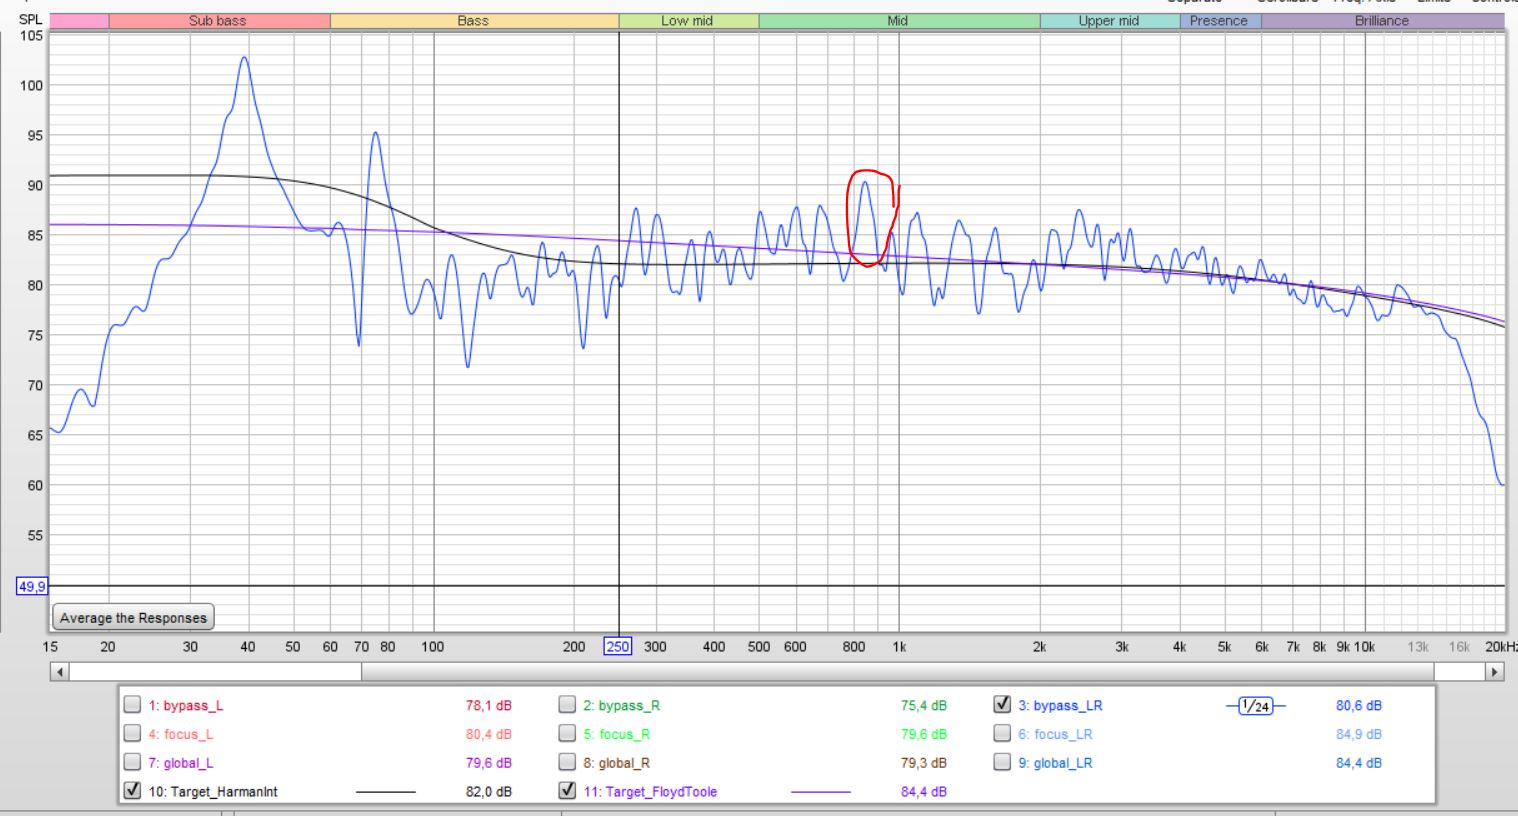Tick the 6: focus_LR checkbox
The width and height of the screenshot is (1518, 816).
point(1002,734)
